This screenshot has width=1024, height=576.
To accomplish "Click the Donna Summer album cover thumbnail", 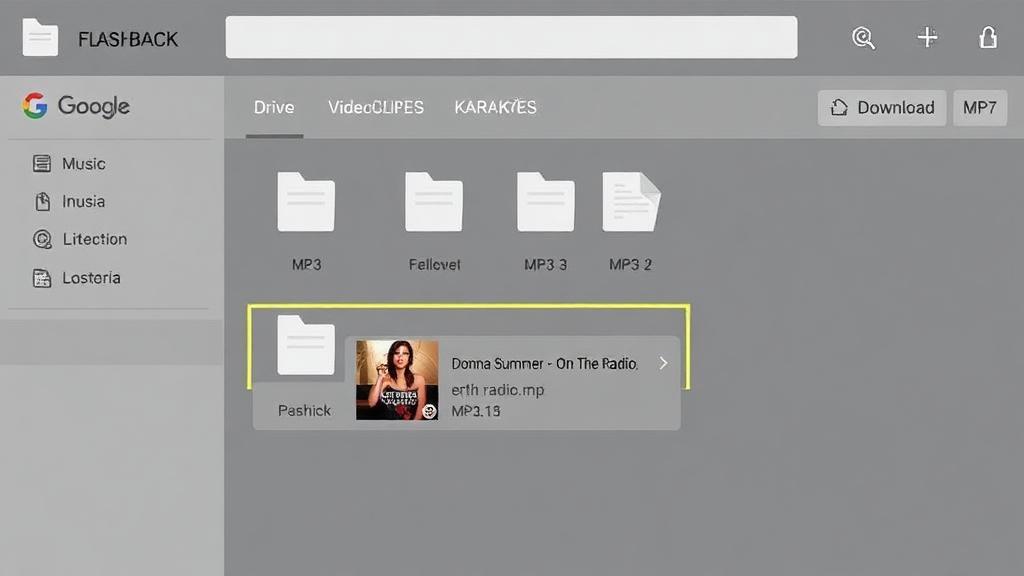I will tap(397, 380).
